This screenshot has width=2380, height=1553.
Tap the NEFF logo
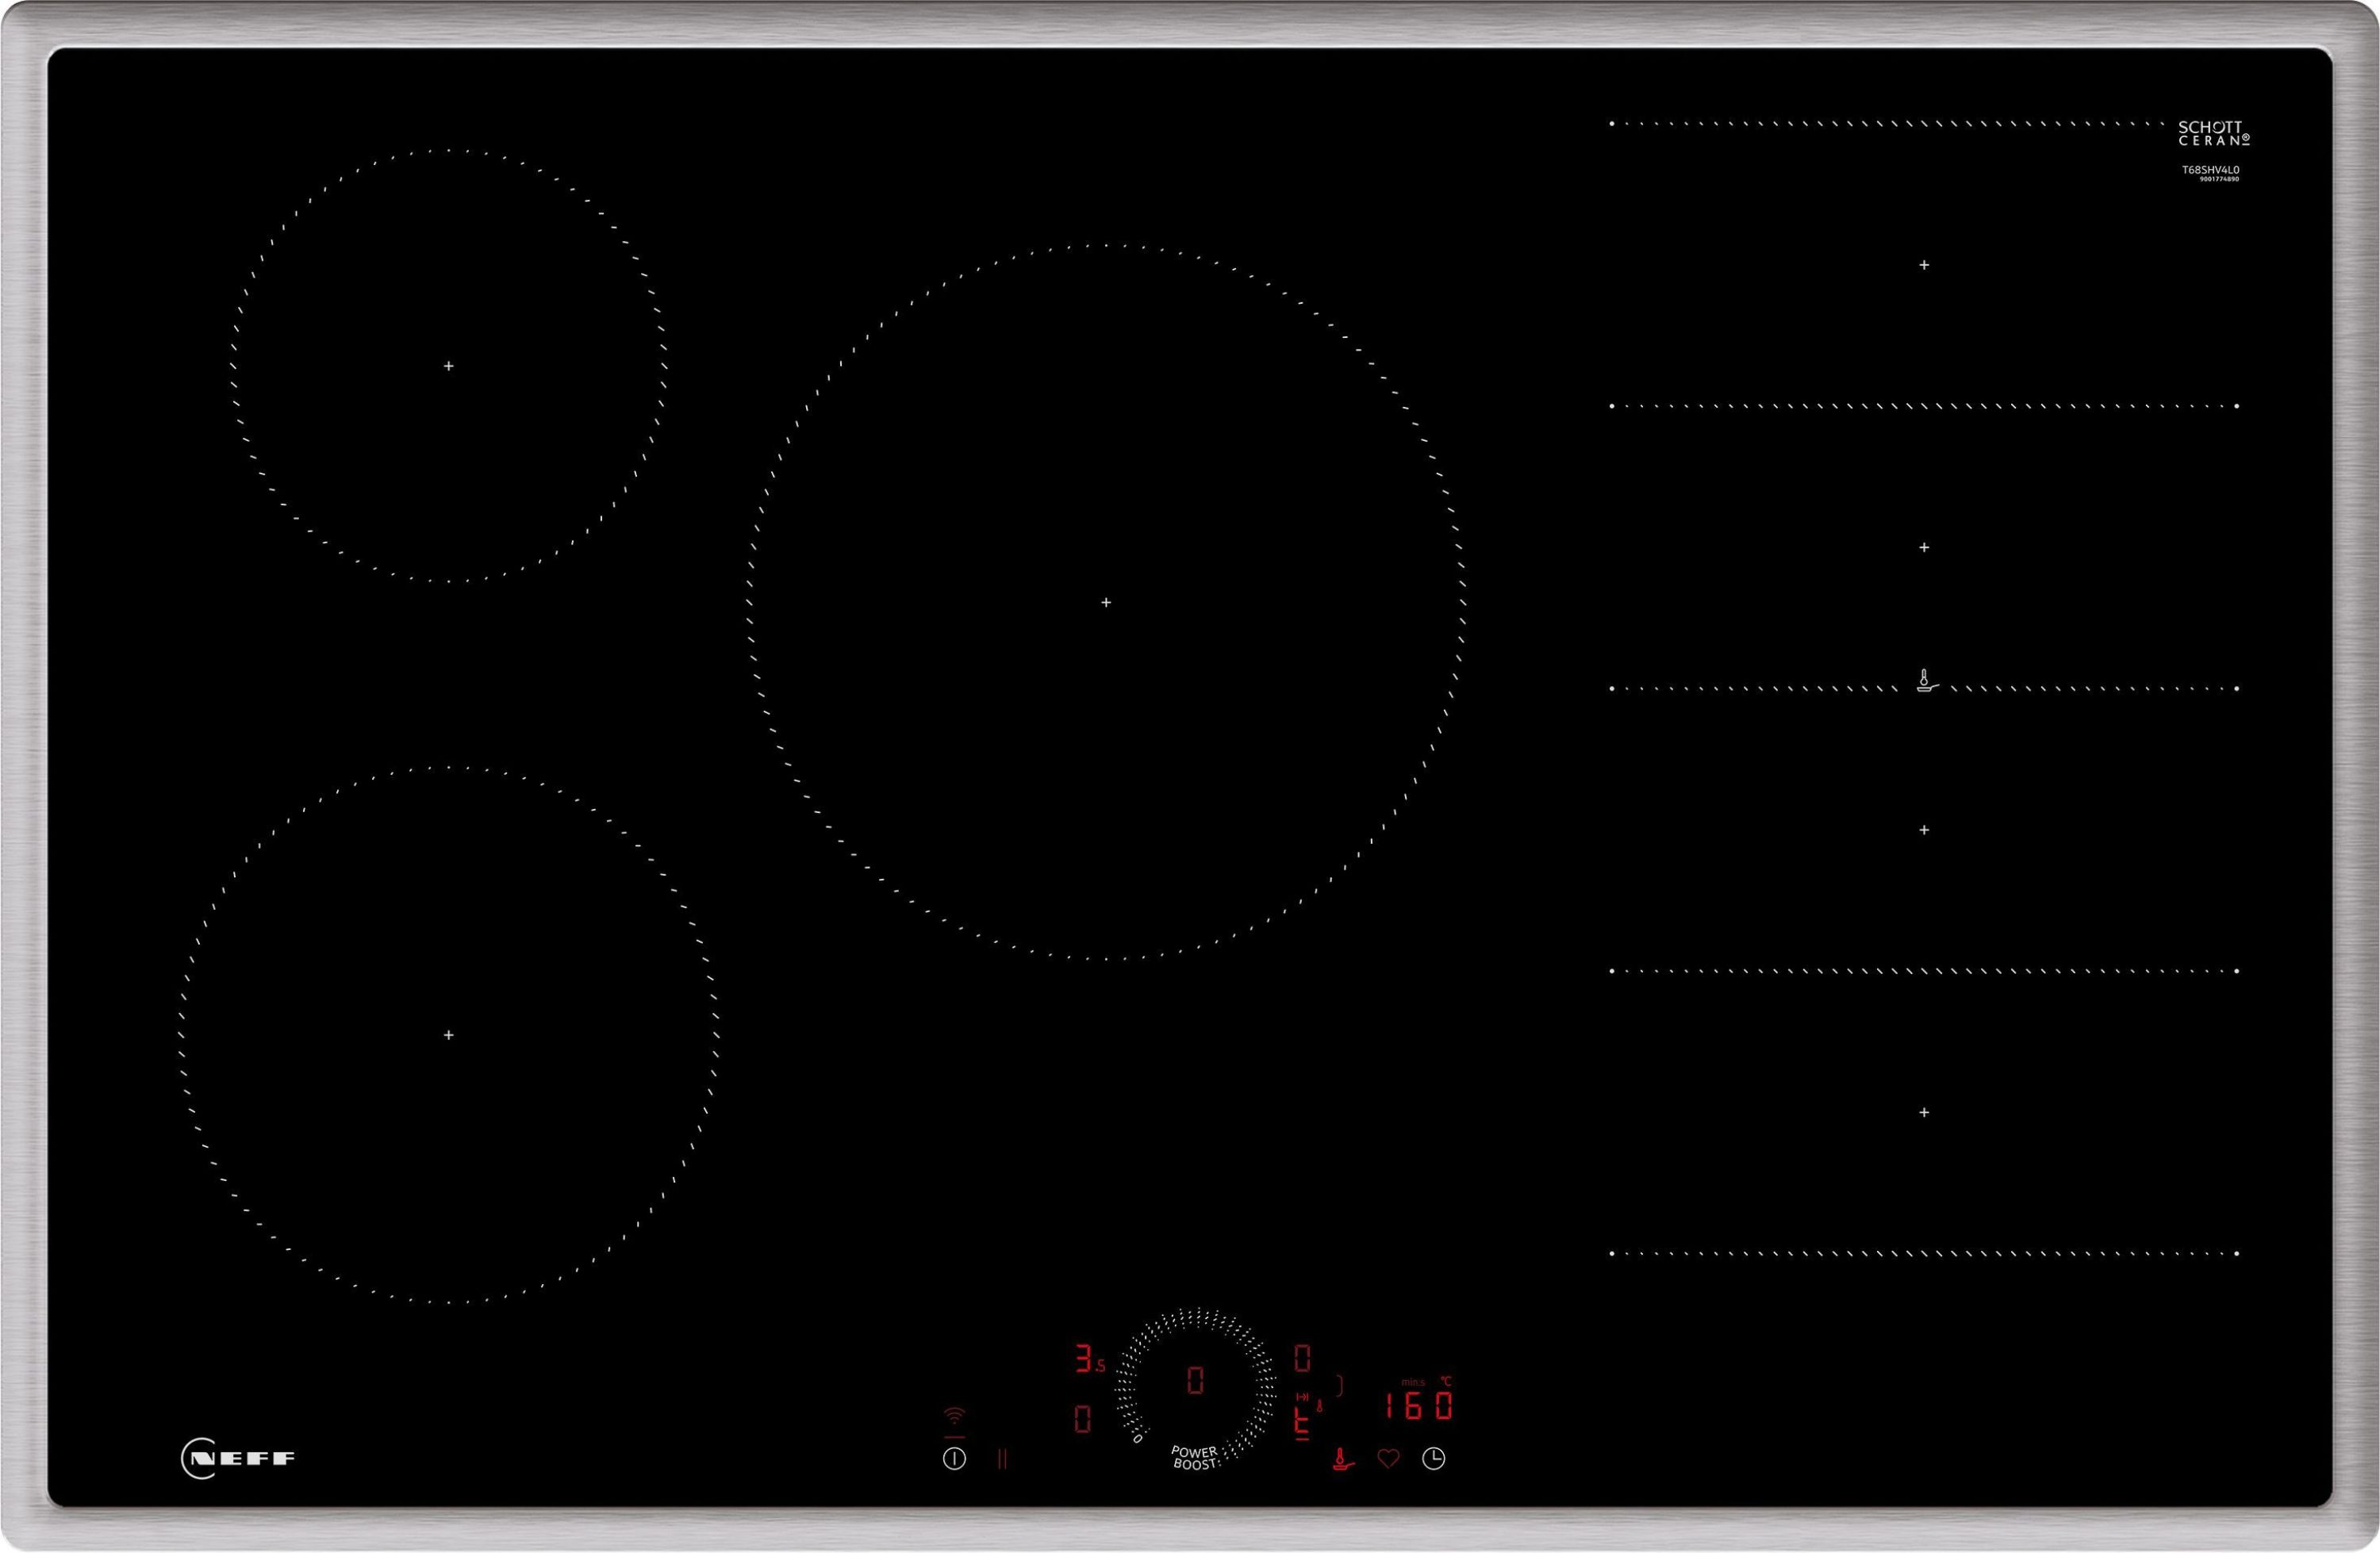[x=238, y=1458]
